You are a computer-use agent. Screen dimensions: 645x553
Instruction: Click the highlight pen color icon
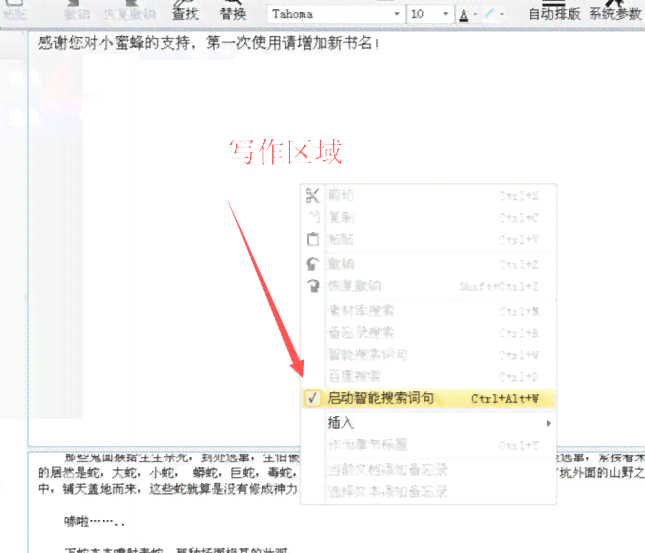[490, 14]
